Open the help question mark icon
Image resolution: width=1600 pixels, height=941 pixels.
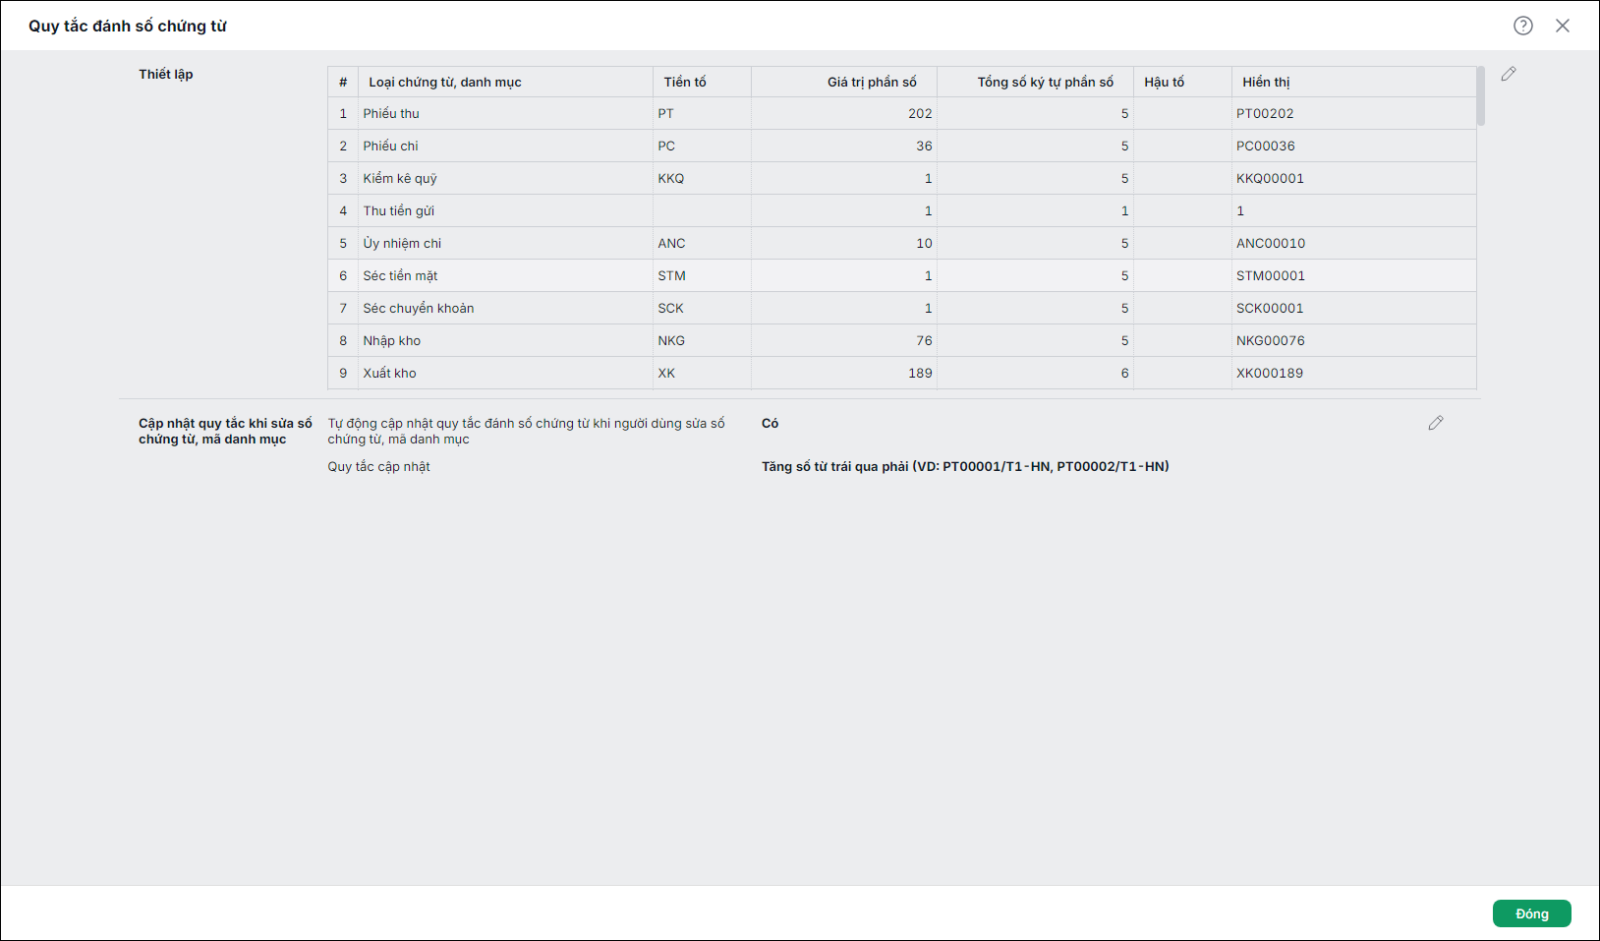pyautogui.click(x=1523, y=26)
